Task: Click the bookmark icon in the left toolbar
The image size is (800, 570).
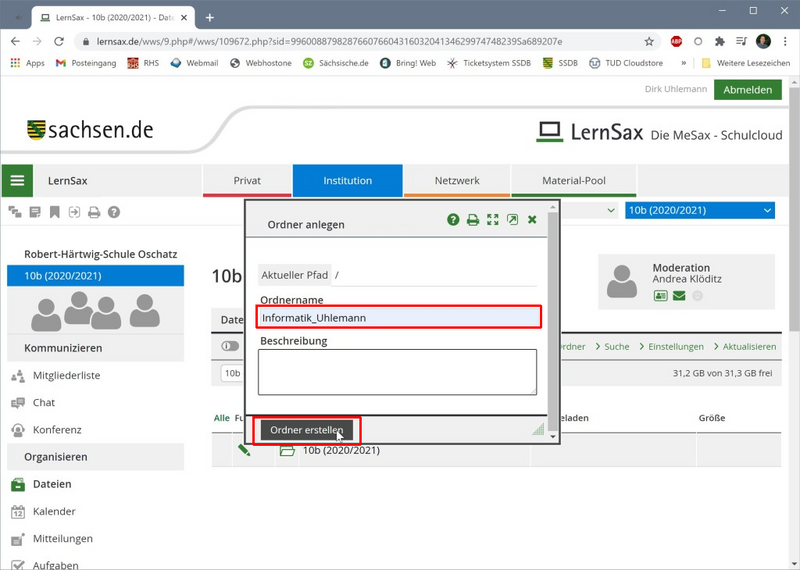Action: tap(54, 212)
